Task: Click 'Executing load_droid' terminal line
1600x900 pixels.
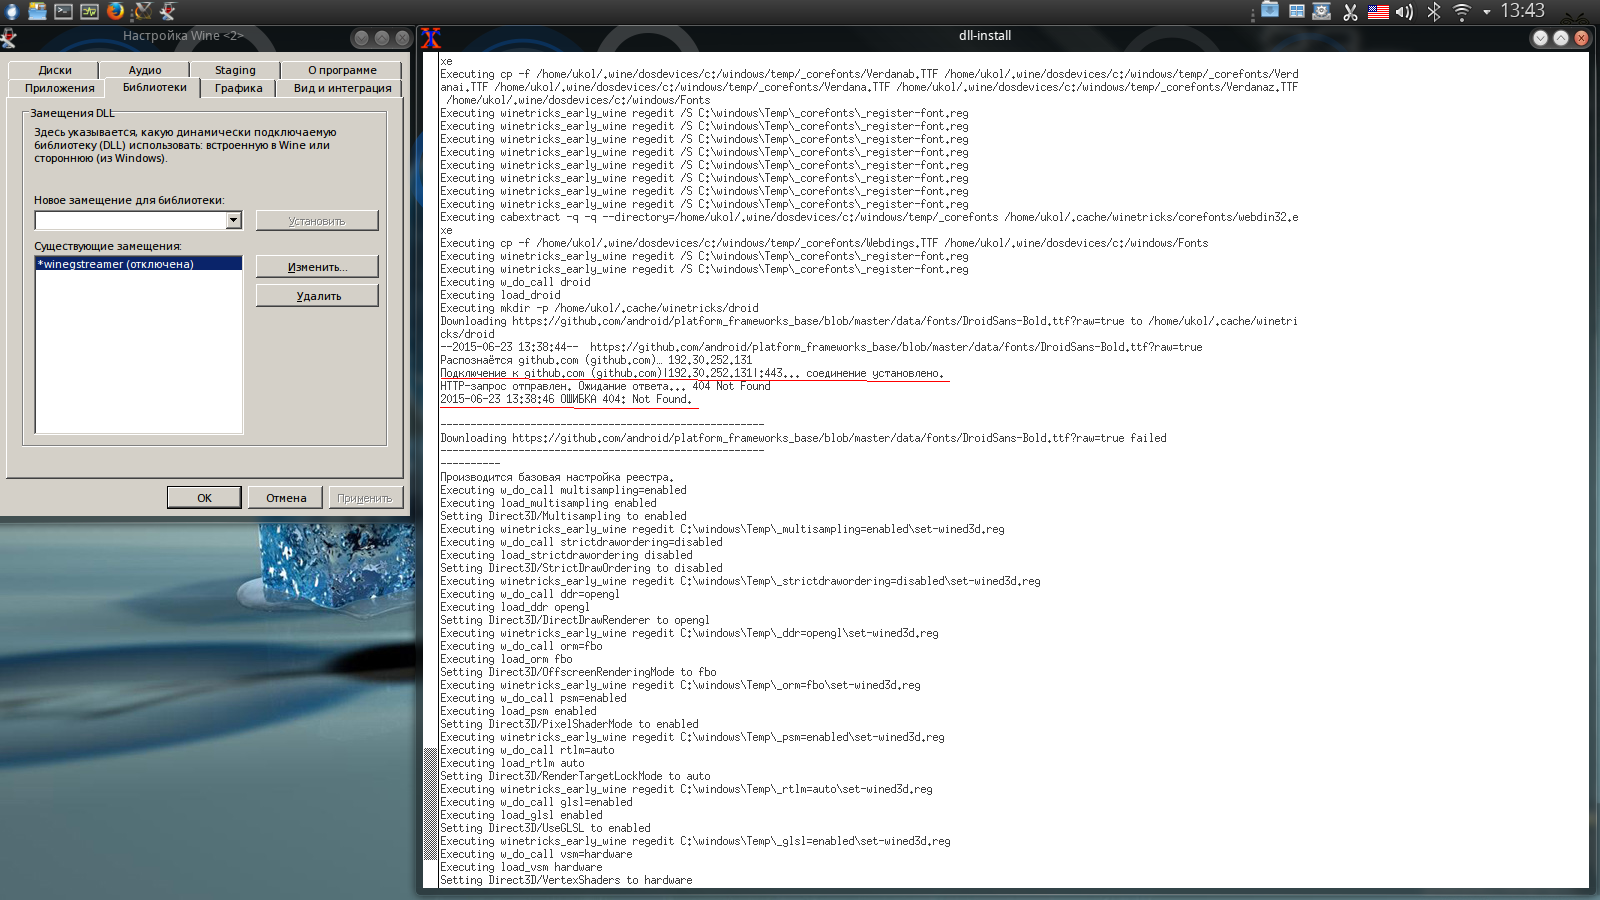Action: 500,295
